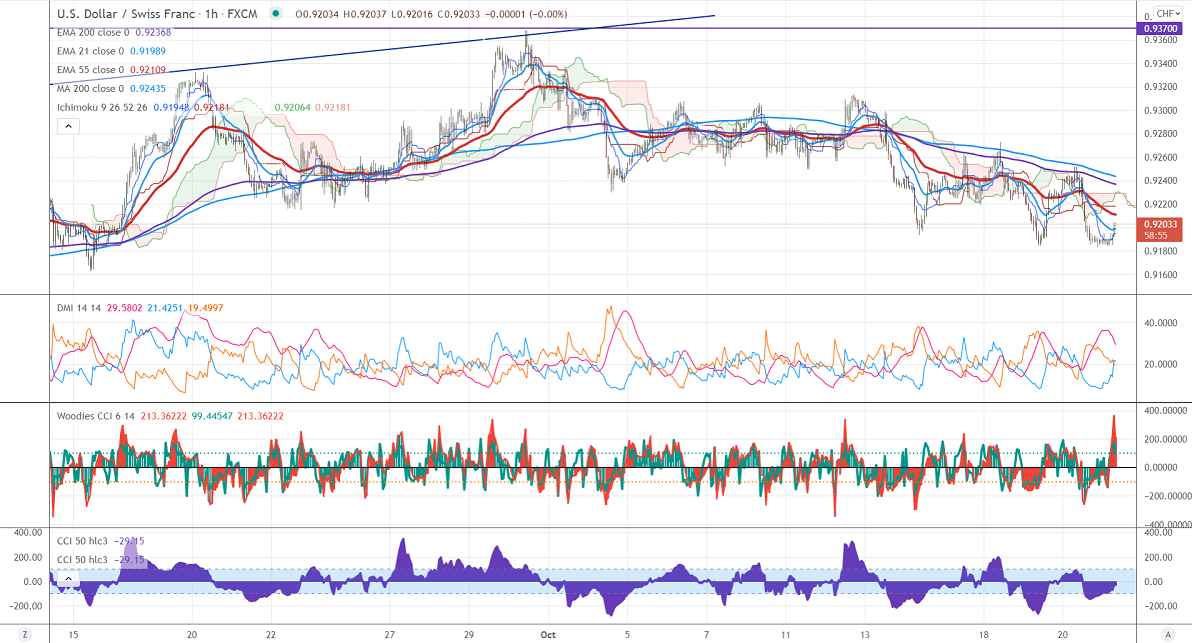1192x643 pixels.
Task: Click the EMA 200 value 0.92368
Action: [x=153, y=33]
